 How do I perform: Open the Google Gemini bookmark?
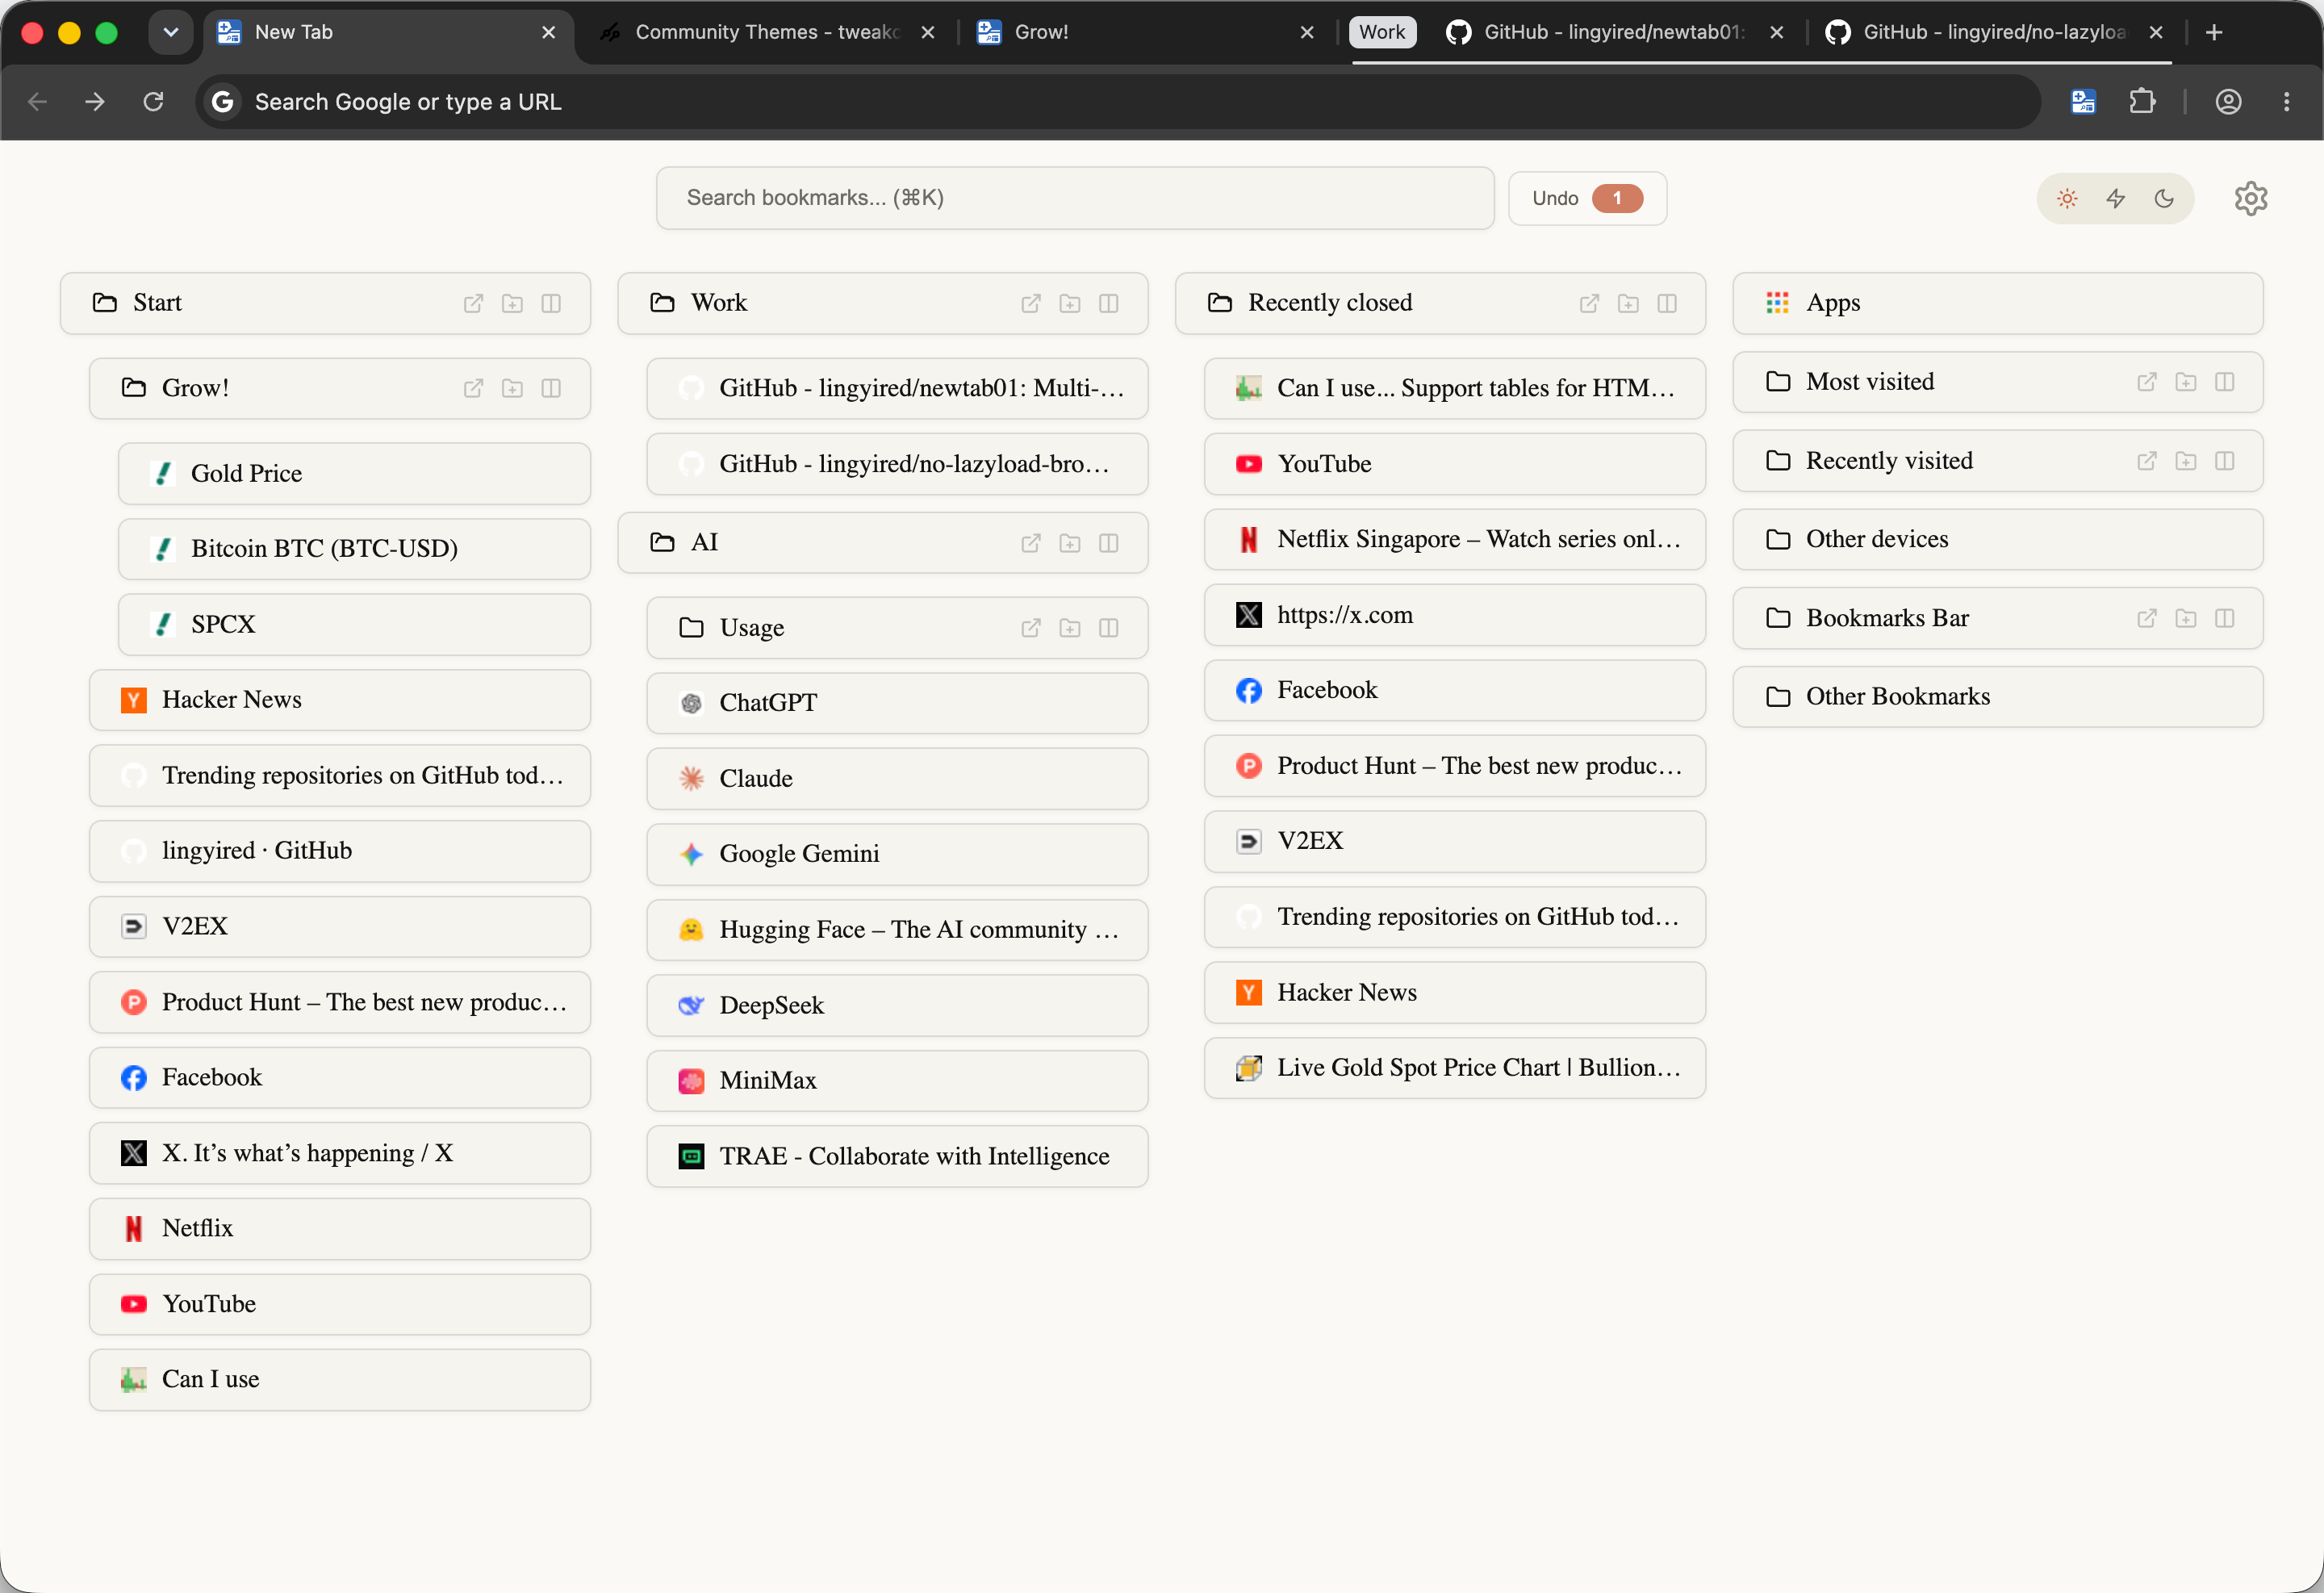point(897,854)
